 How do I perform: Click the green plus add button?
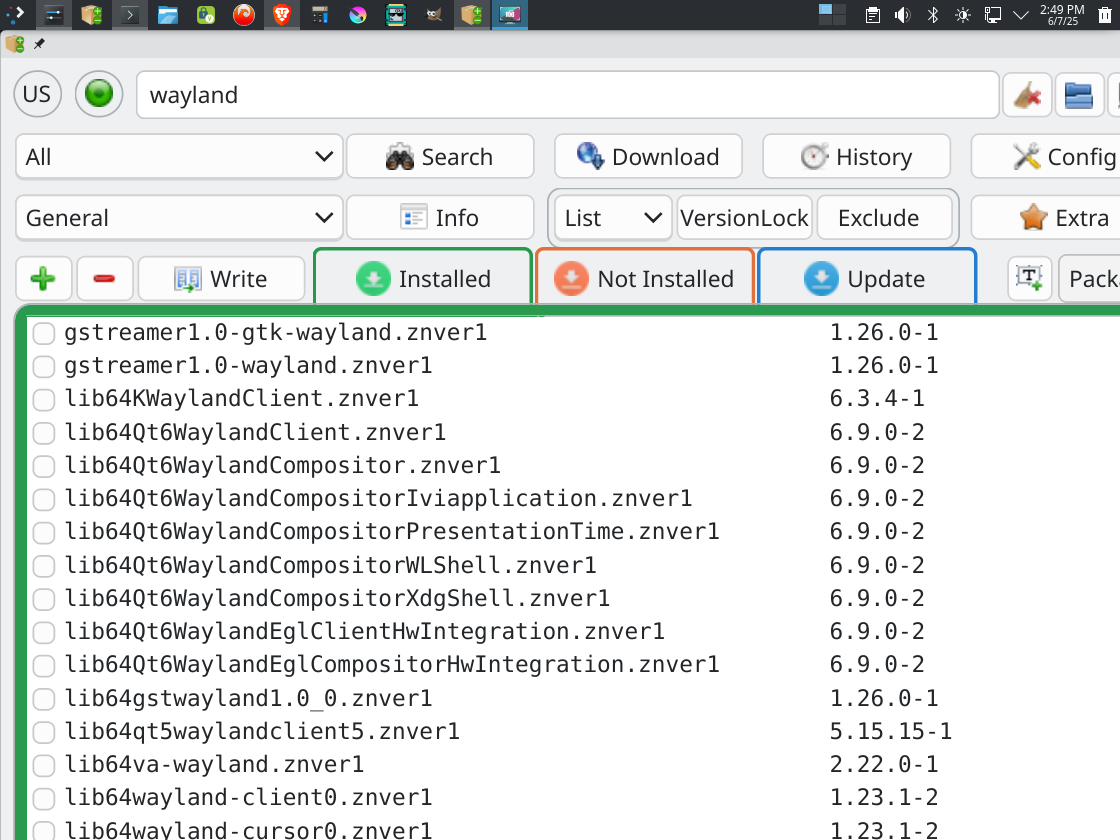pyautogui.click(x=43, y=279)
